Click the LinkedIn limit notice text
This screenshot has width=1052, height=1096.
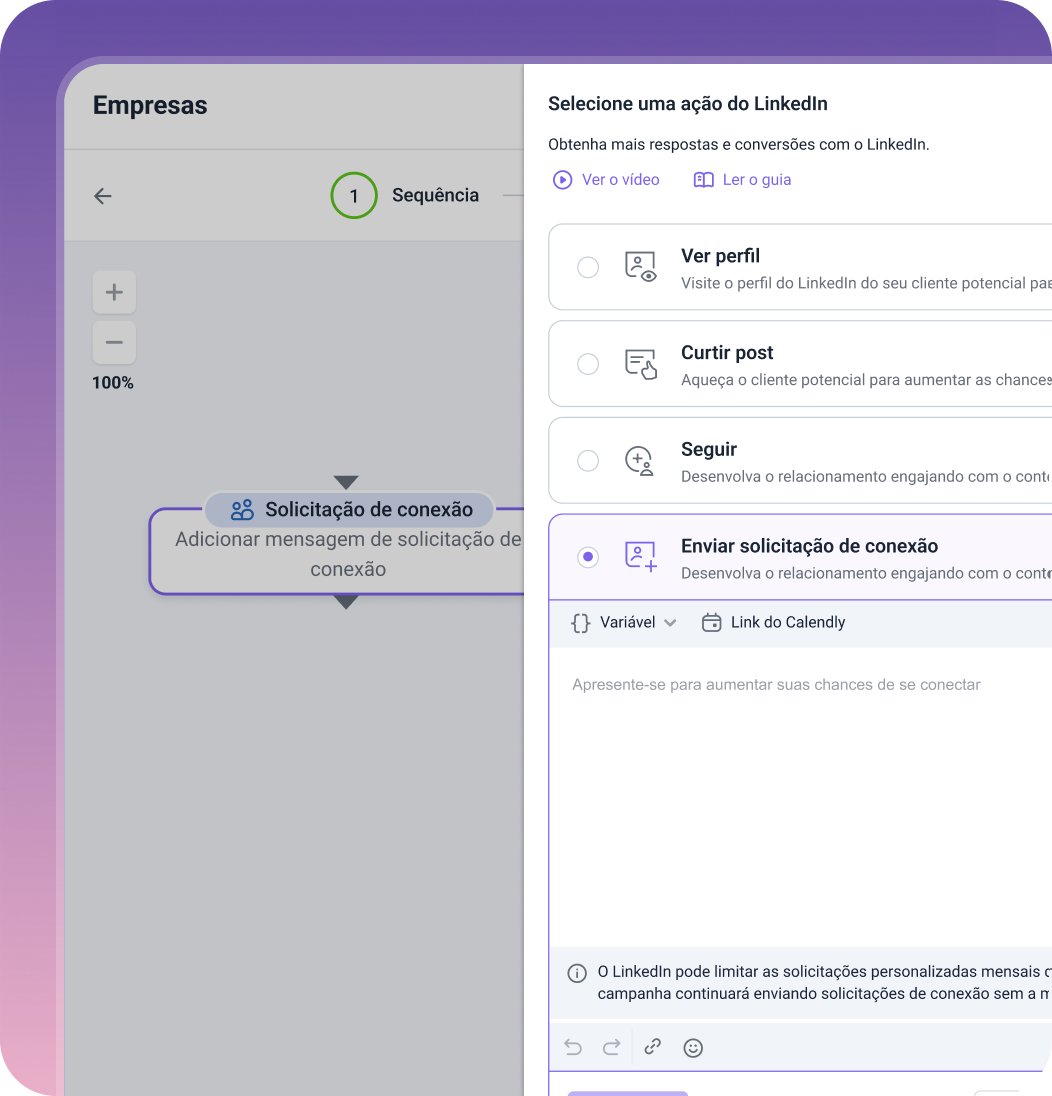pyautogui.click(x=824, y=982)
